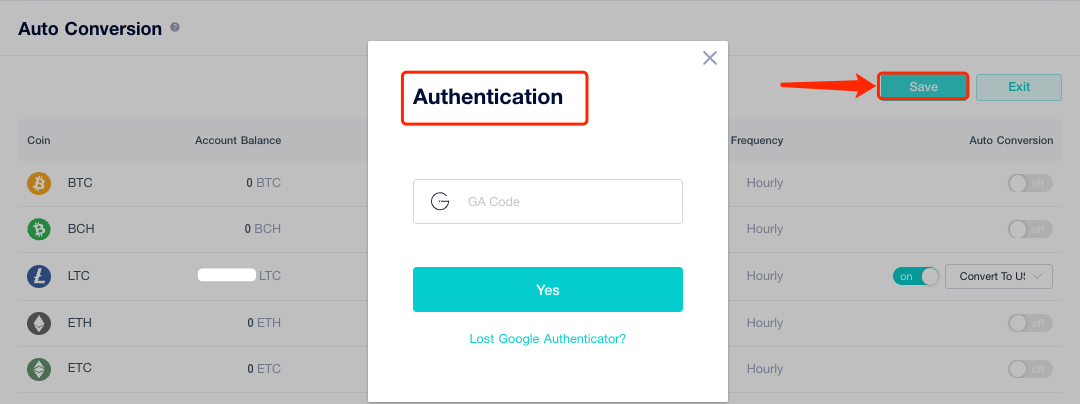The height and width of the screenshot is (404, 1080).
Task: Close the Authentication dialog with X
Action: point(710,58)
